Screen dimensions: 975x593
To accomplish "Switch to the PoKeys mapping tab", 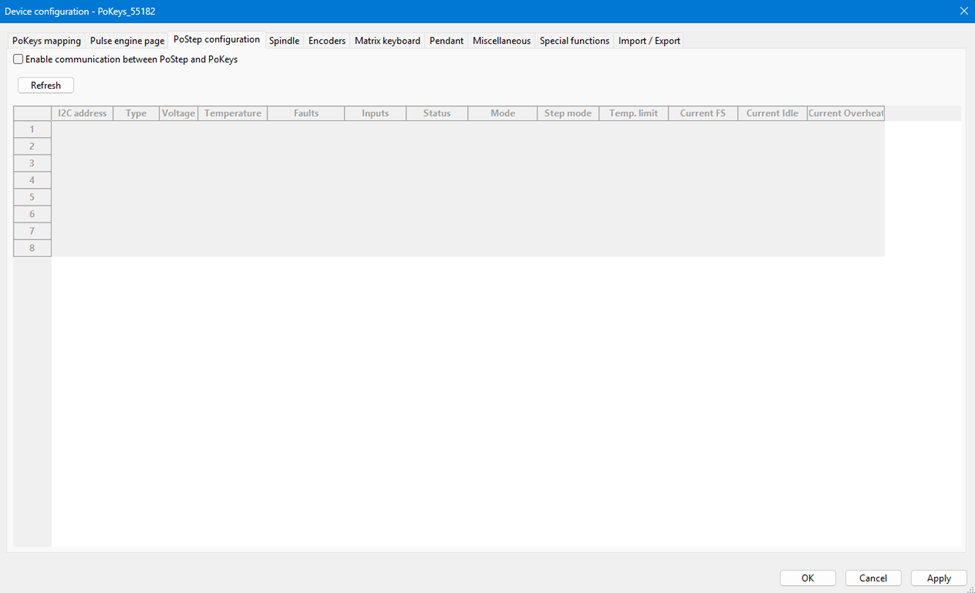I will pos(46,41).
